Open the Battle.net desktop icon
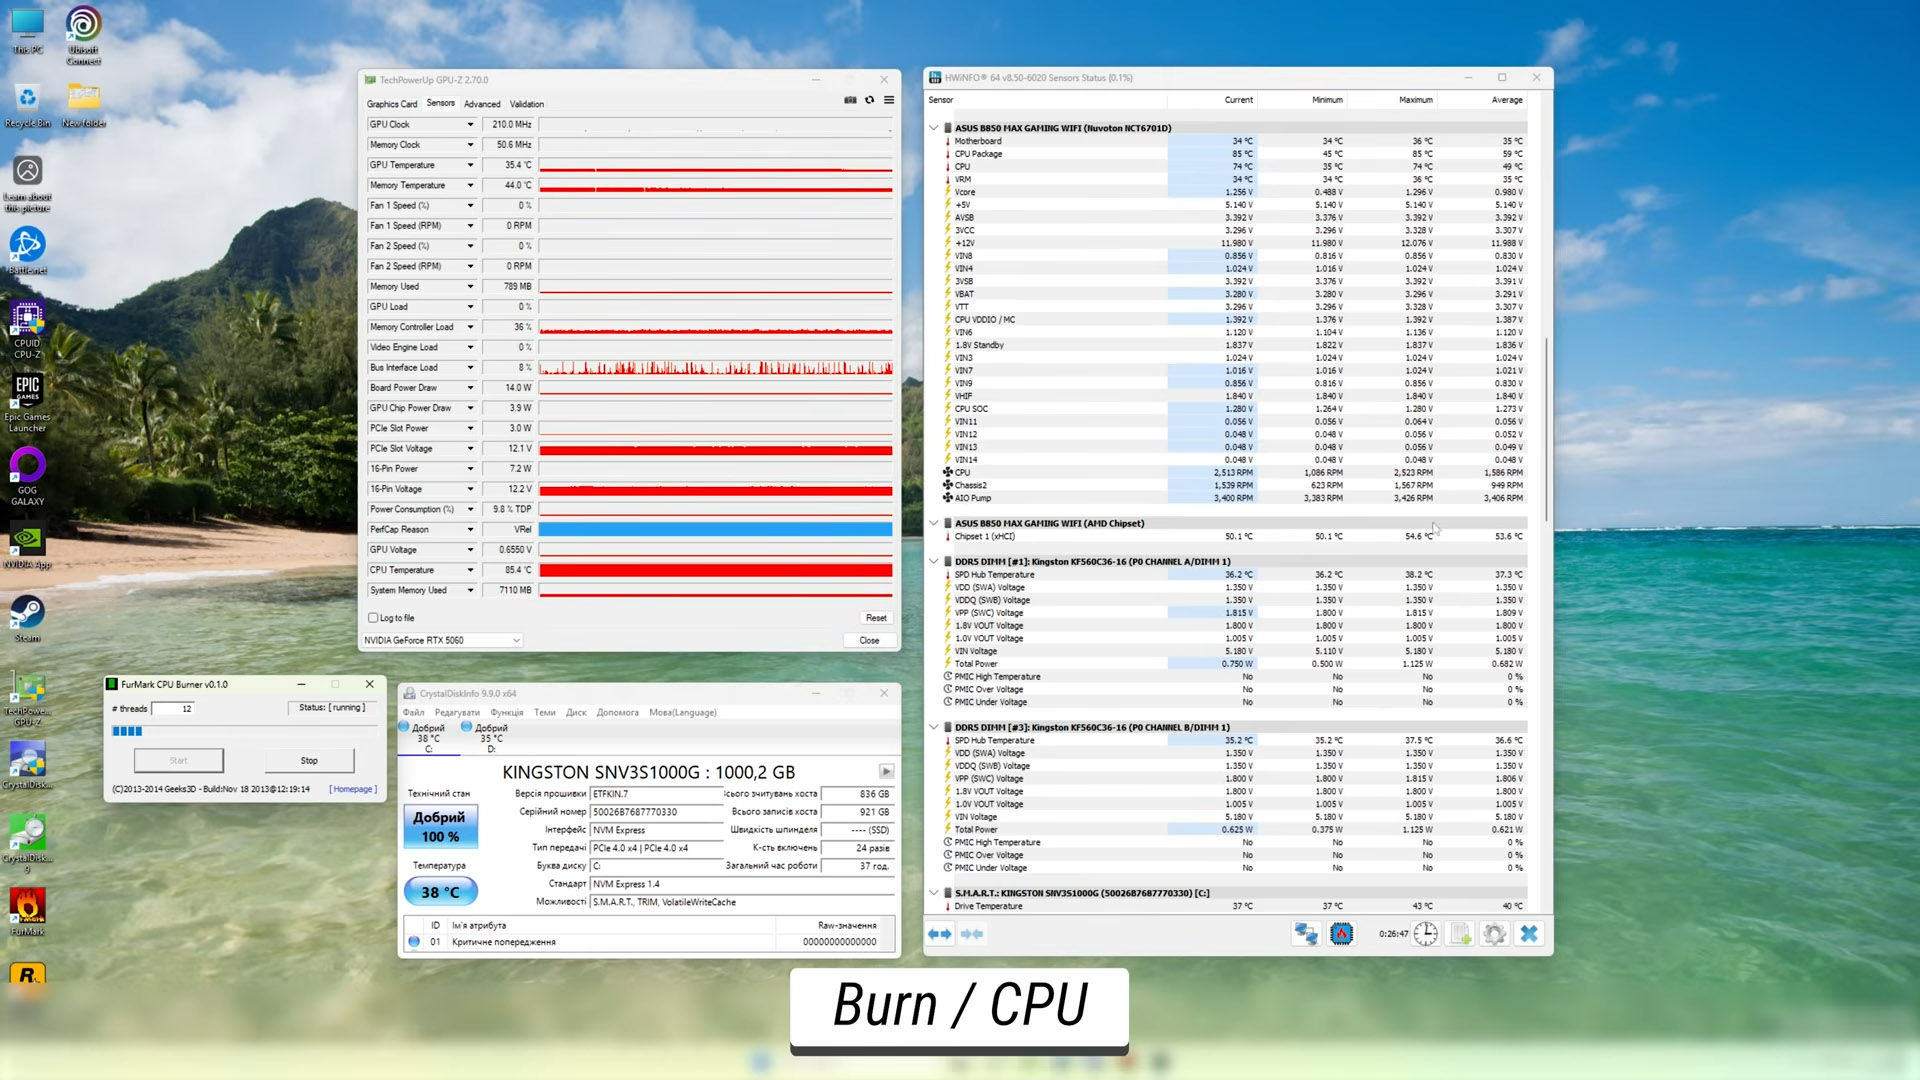 27,251
